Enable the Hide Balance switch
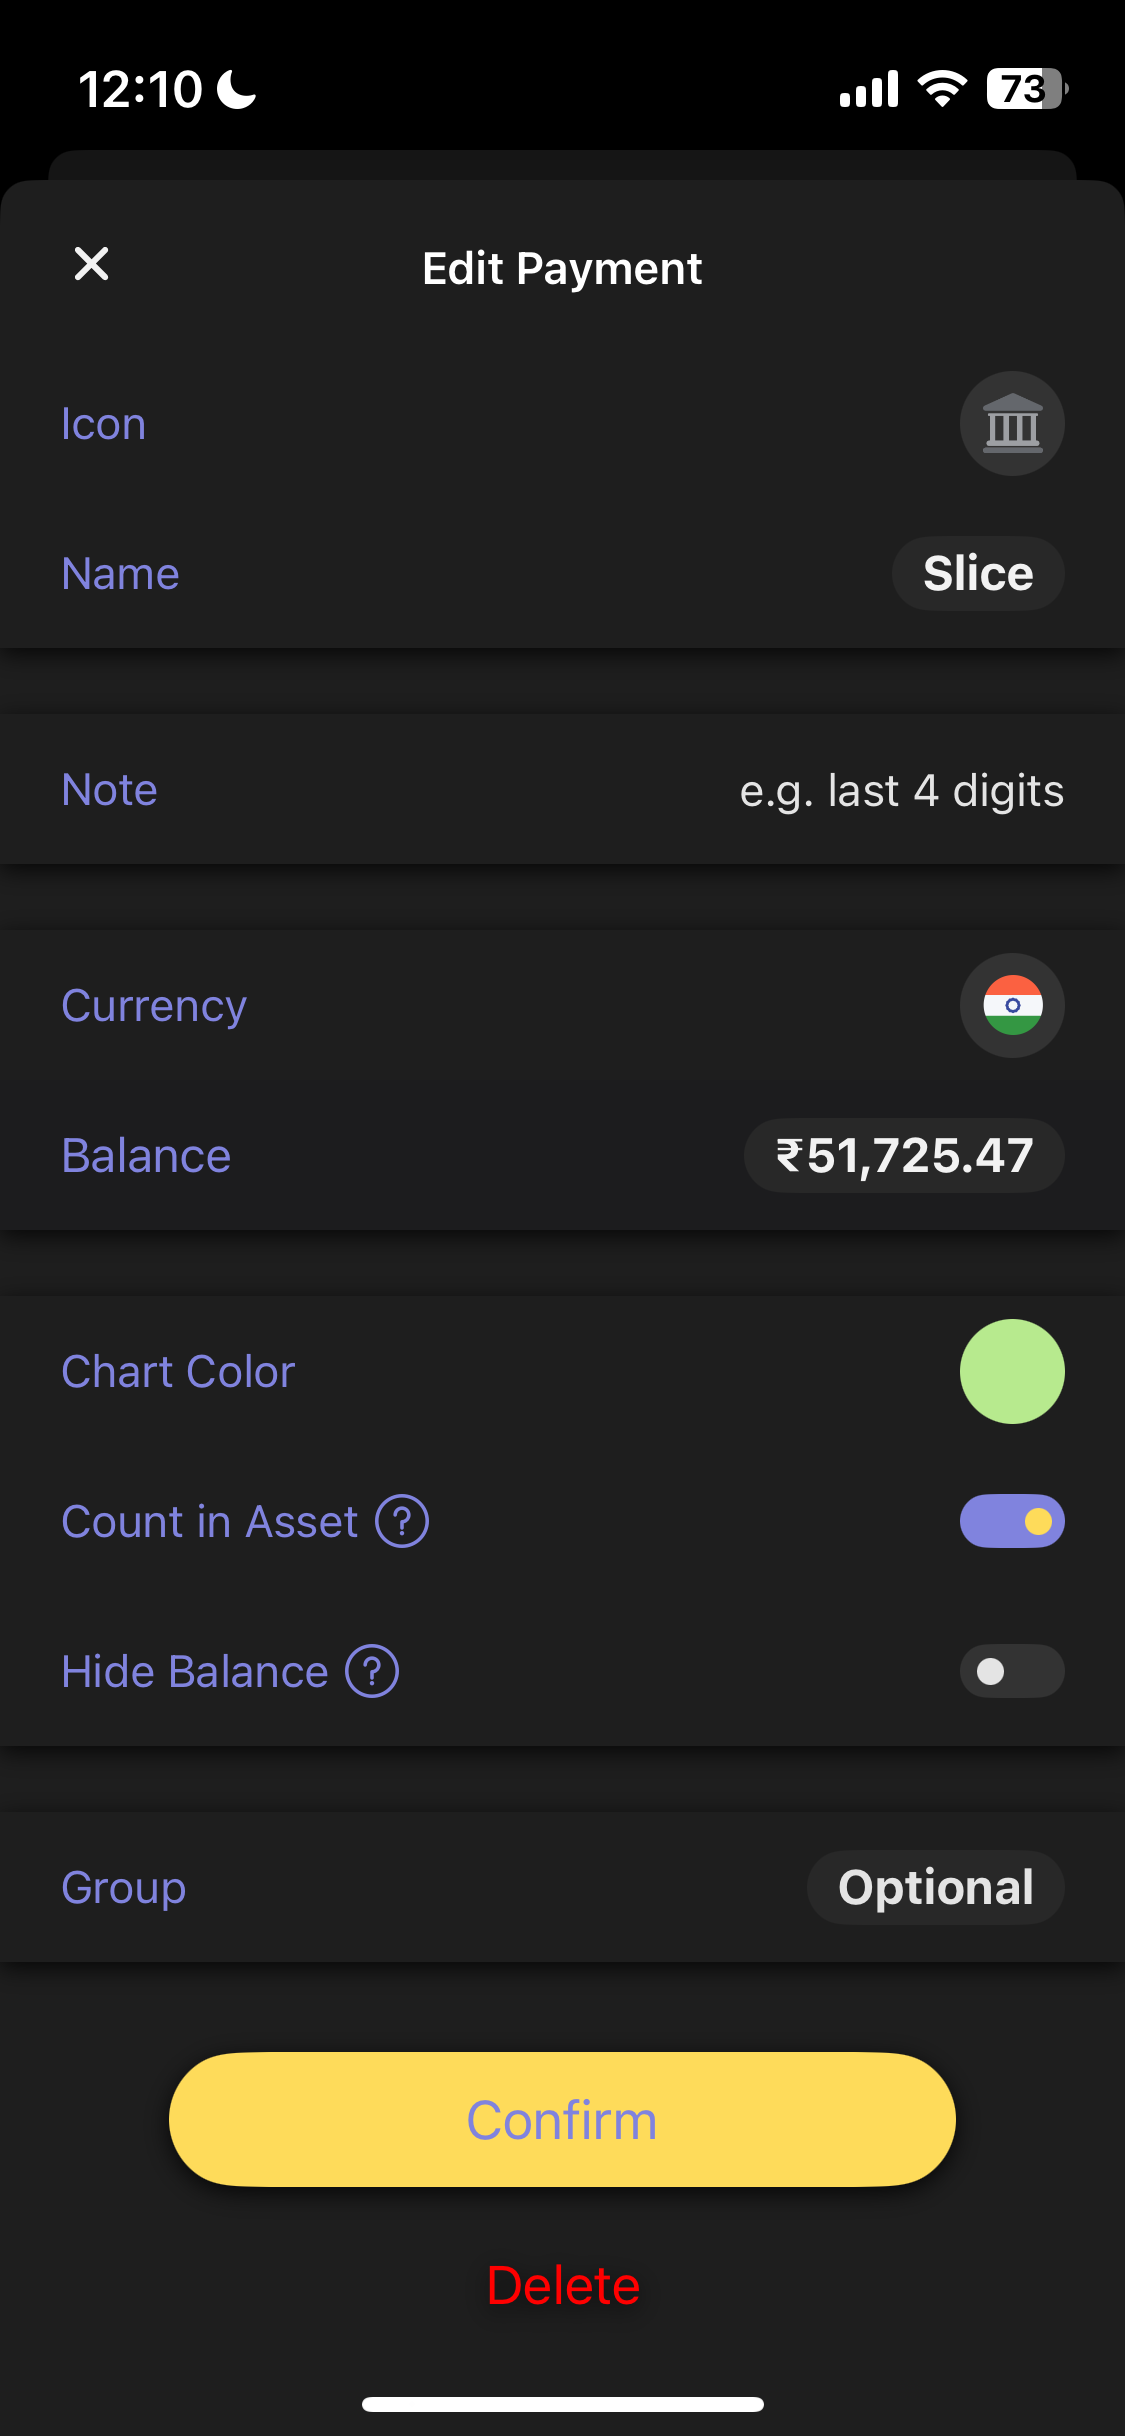Image resolution: width=1125 pixels, height=2436 pixels. click(1012, 1672)
